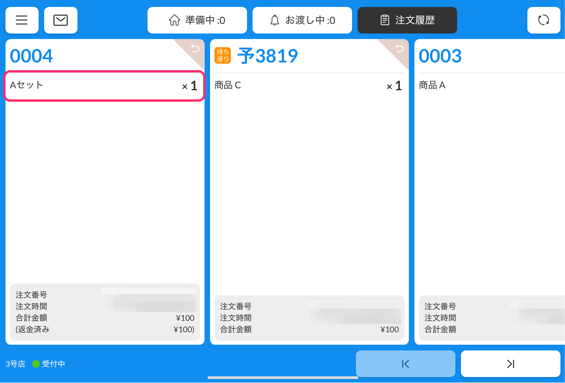Open the mail envelope messages
The image size is (565, 383).
pyautogui.click(x=61, y=20)
